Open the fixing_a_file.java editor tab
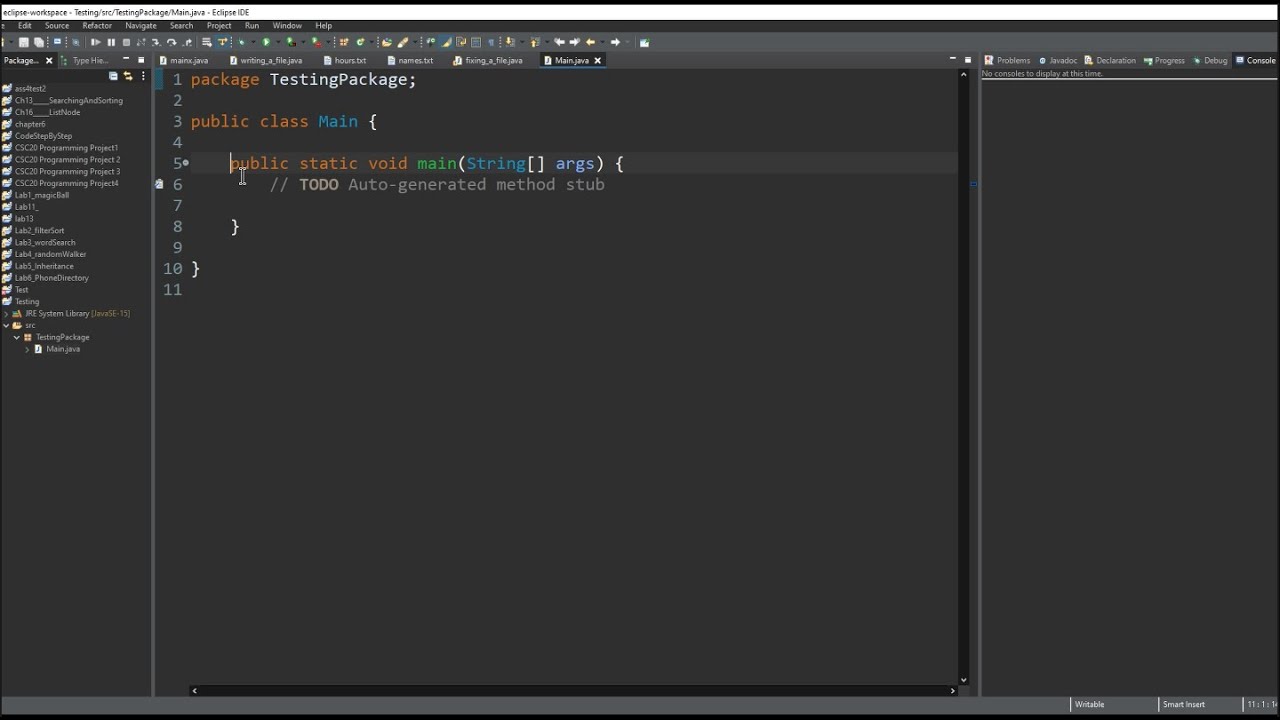Screen dimensions: 1280x720 (488, 61)
